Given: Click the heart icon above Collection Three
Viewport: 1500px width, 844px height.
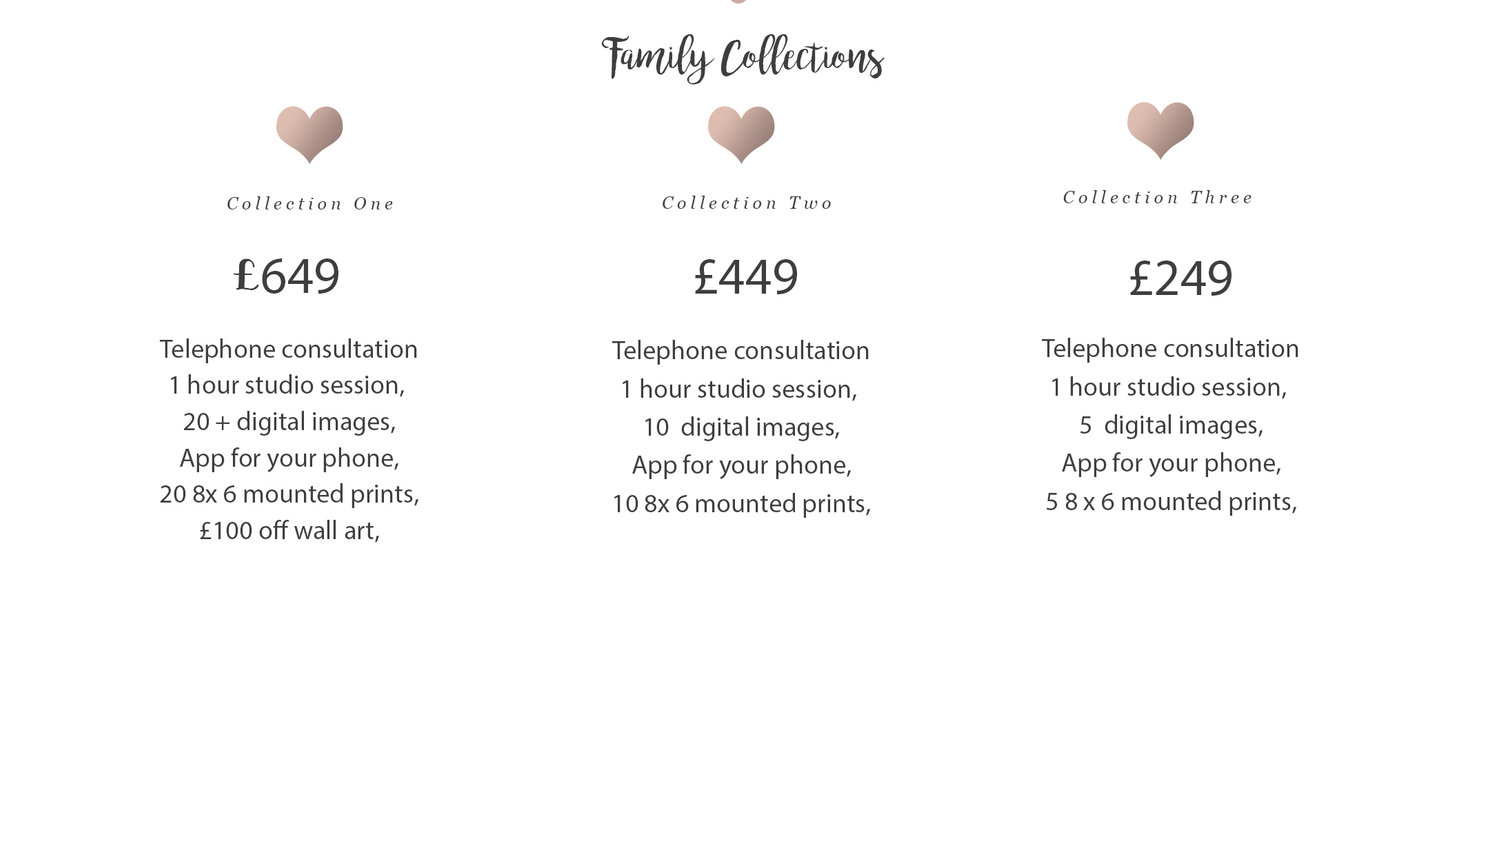Looking at the screenshot, I should coord(1160,129).
